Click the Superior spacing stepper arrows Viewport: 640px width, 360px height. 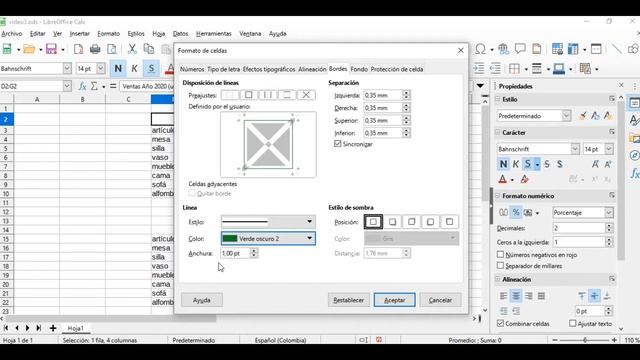[x=406, y=120]
